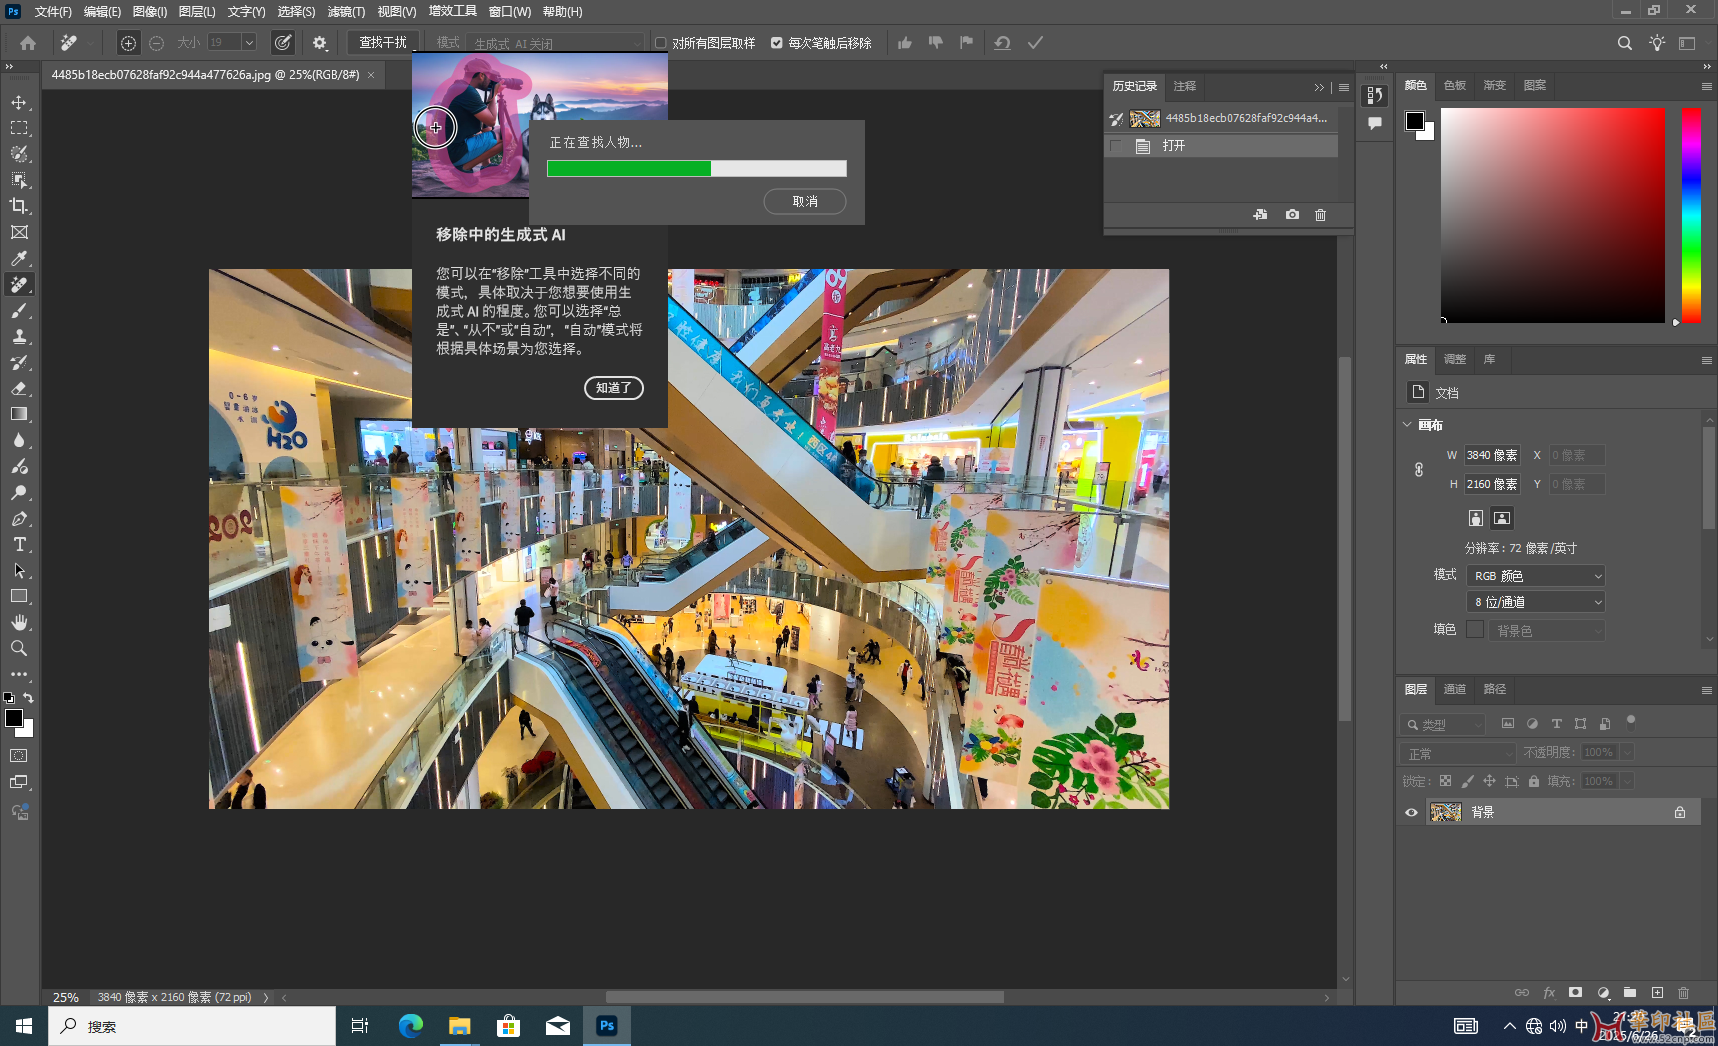The image size is (1718, 1046).
Task: Click the 取消 button in progress dialog
Action: 804,202
